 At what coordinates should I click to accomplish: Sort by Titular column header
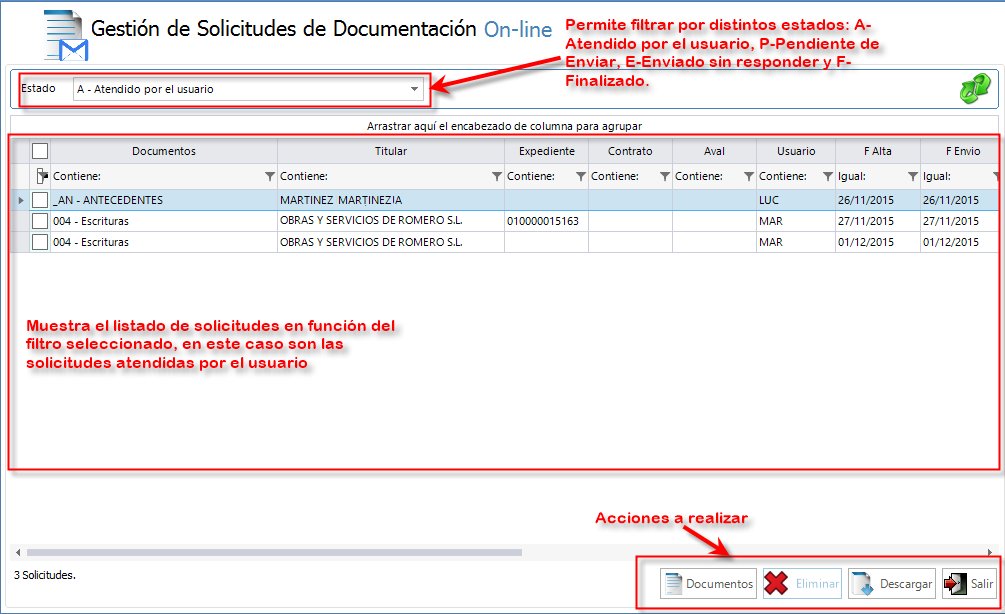coord(391,151)
